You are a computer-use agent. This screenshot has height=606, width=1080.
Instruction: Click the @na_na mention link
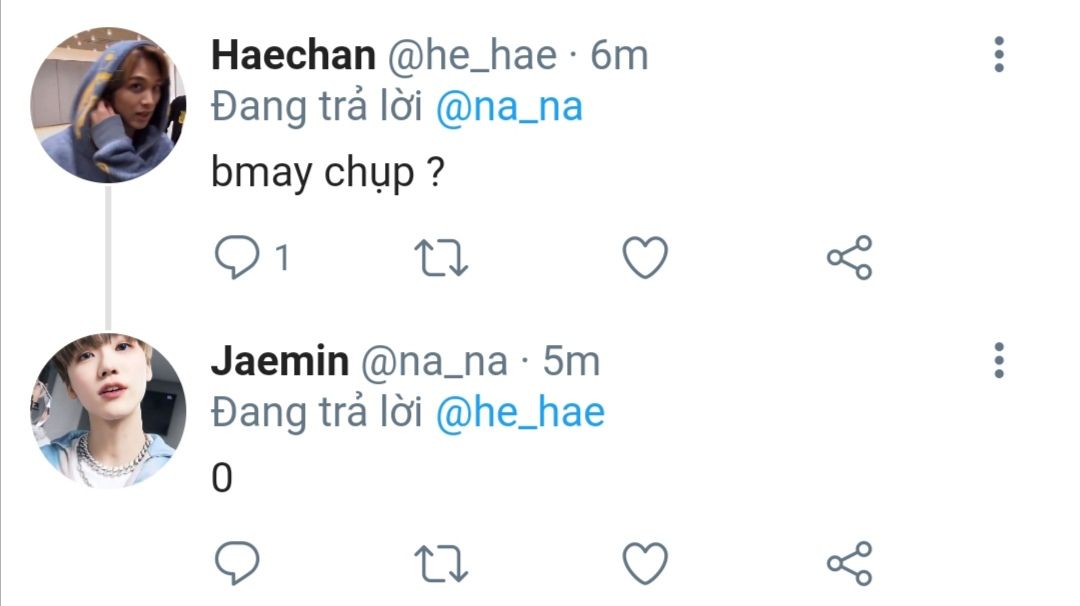[x=509, y=107]
